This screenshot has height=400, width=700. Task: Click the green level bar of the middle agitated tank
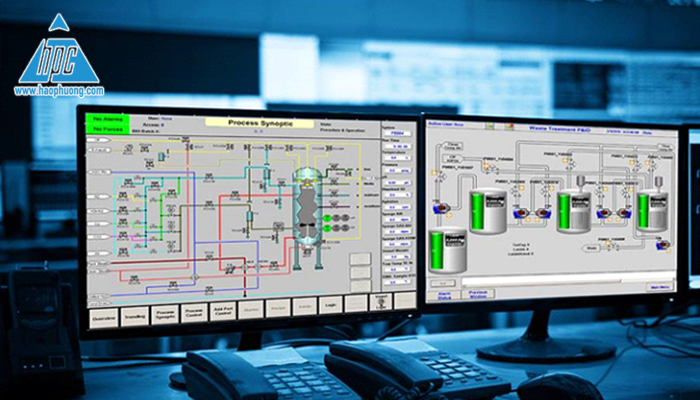pos(564,211)
